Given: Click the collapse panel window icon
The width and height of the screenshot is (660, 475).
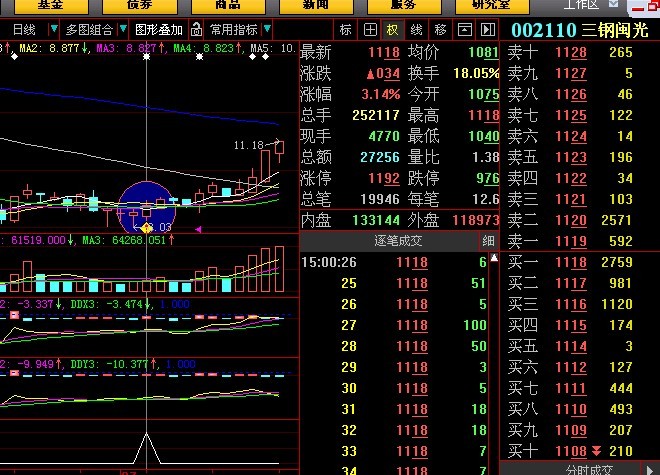Looking at the screenshot, I should [x=465, y=29].
